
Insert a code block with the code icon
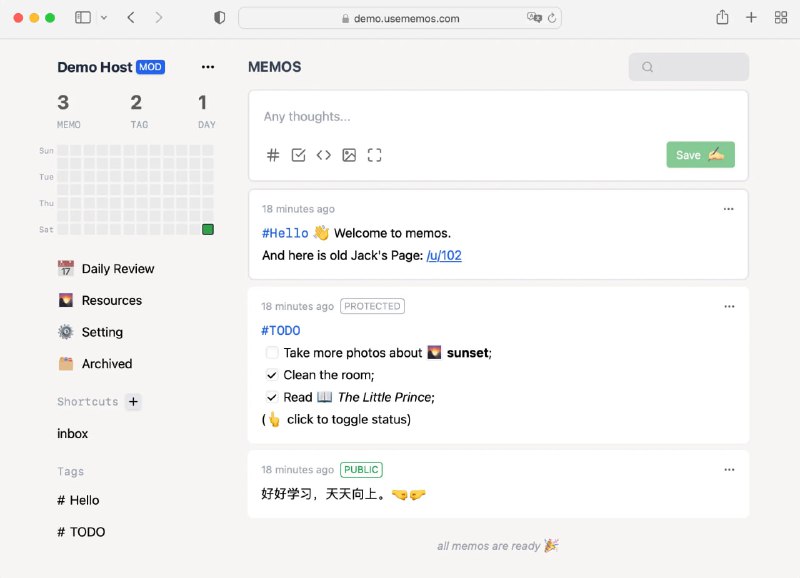[x=323, y=155]
